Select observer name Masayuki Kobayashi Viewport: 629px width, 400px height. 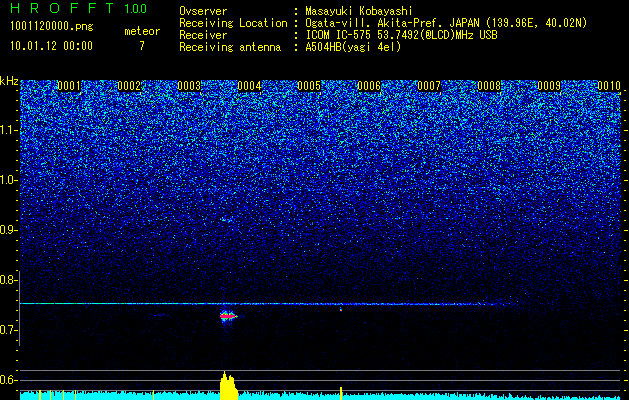(359, 11)
